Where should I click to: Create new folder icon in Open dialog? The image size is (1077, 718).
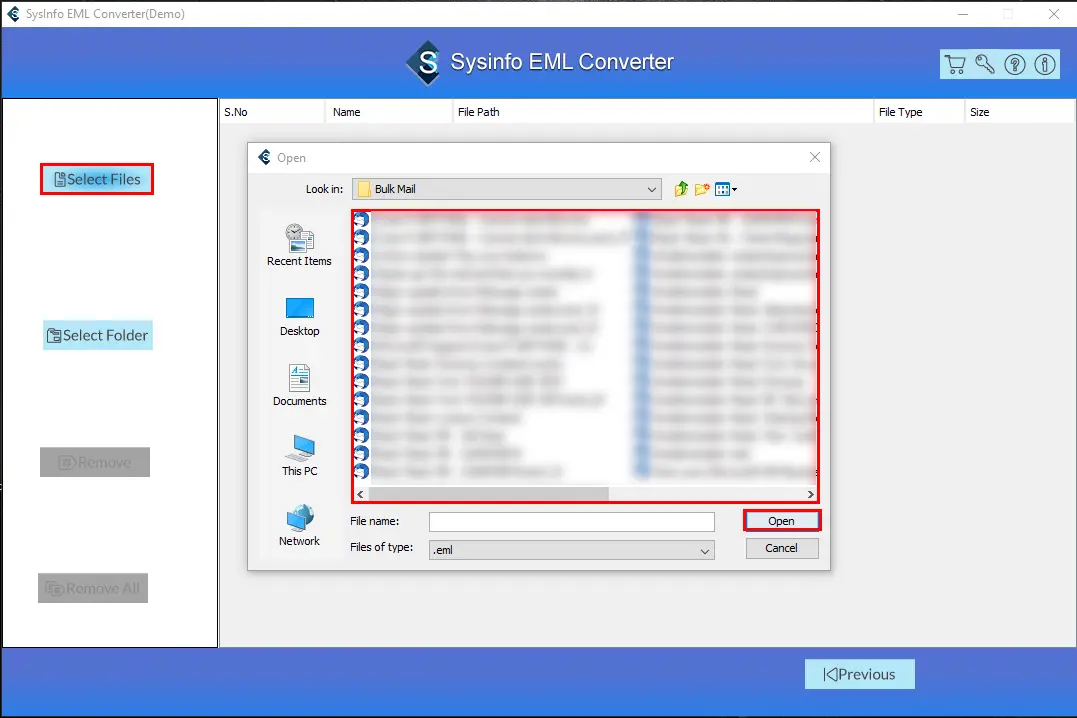pos(701,189)
